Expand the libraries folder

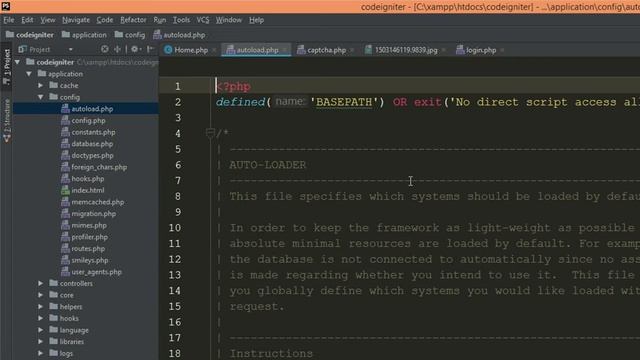coord(40,341)
